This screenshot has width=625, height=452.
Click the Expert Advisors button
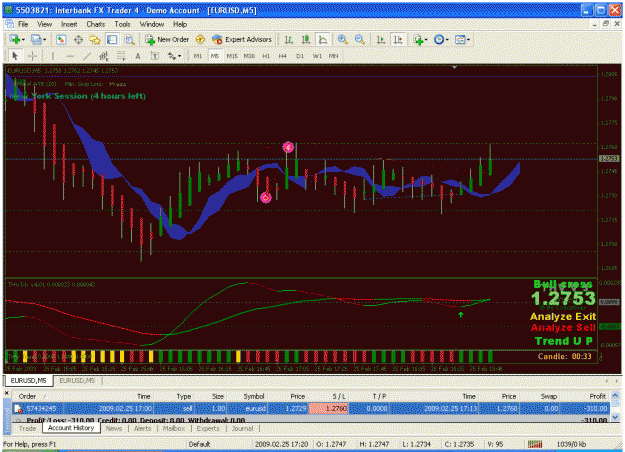click(242, 39)
